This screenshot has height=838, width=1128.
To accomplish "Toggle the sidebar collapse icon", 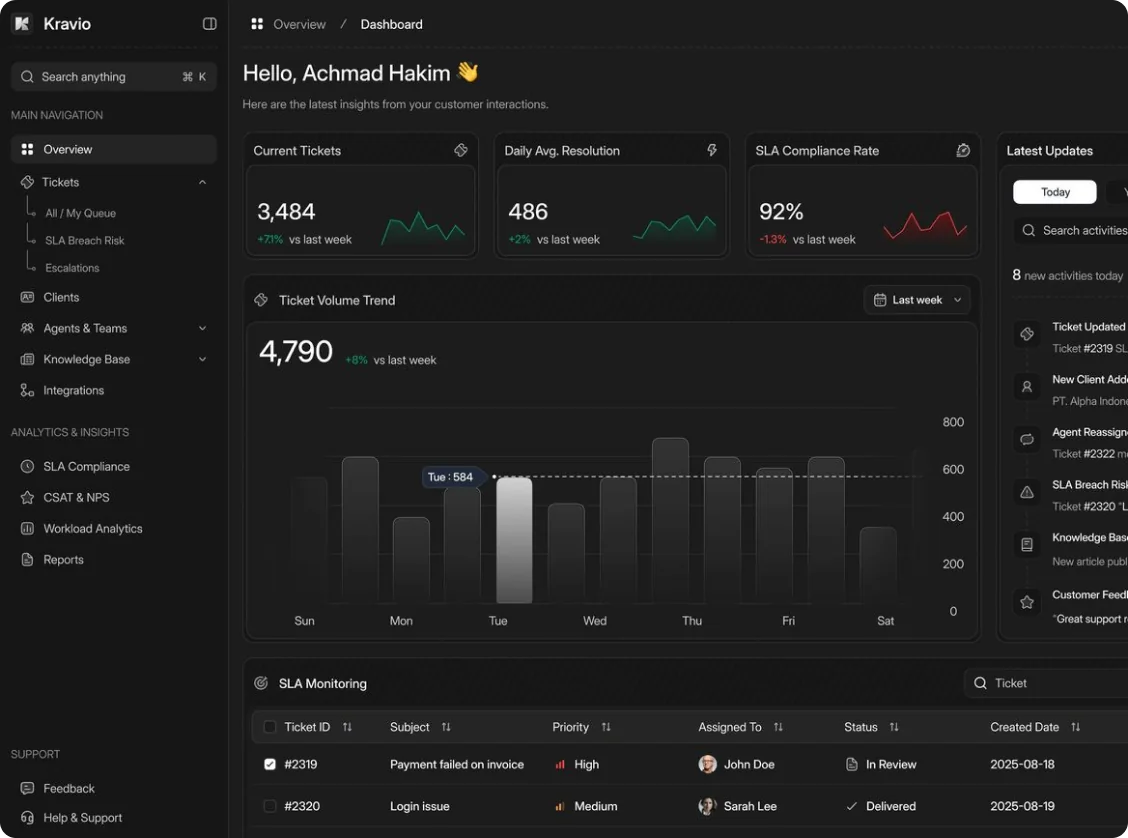I will (209, 24).
